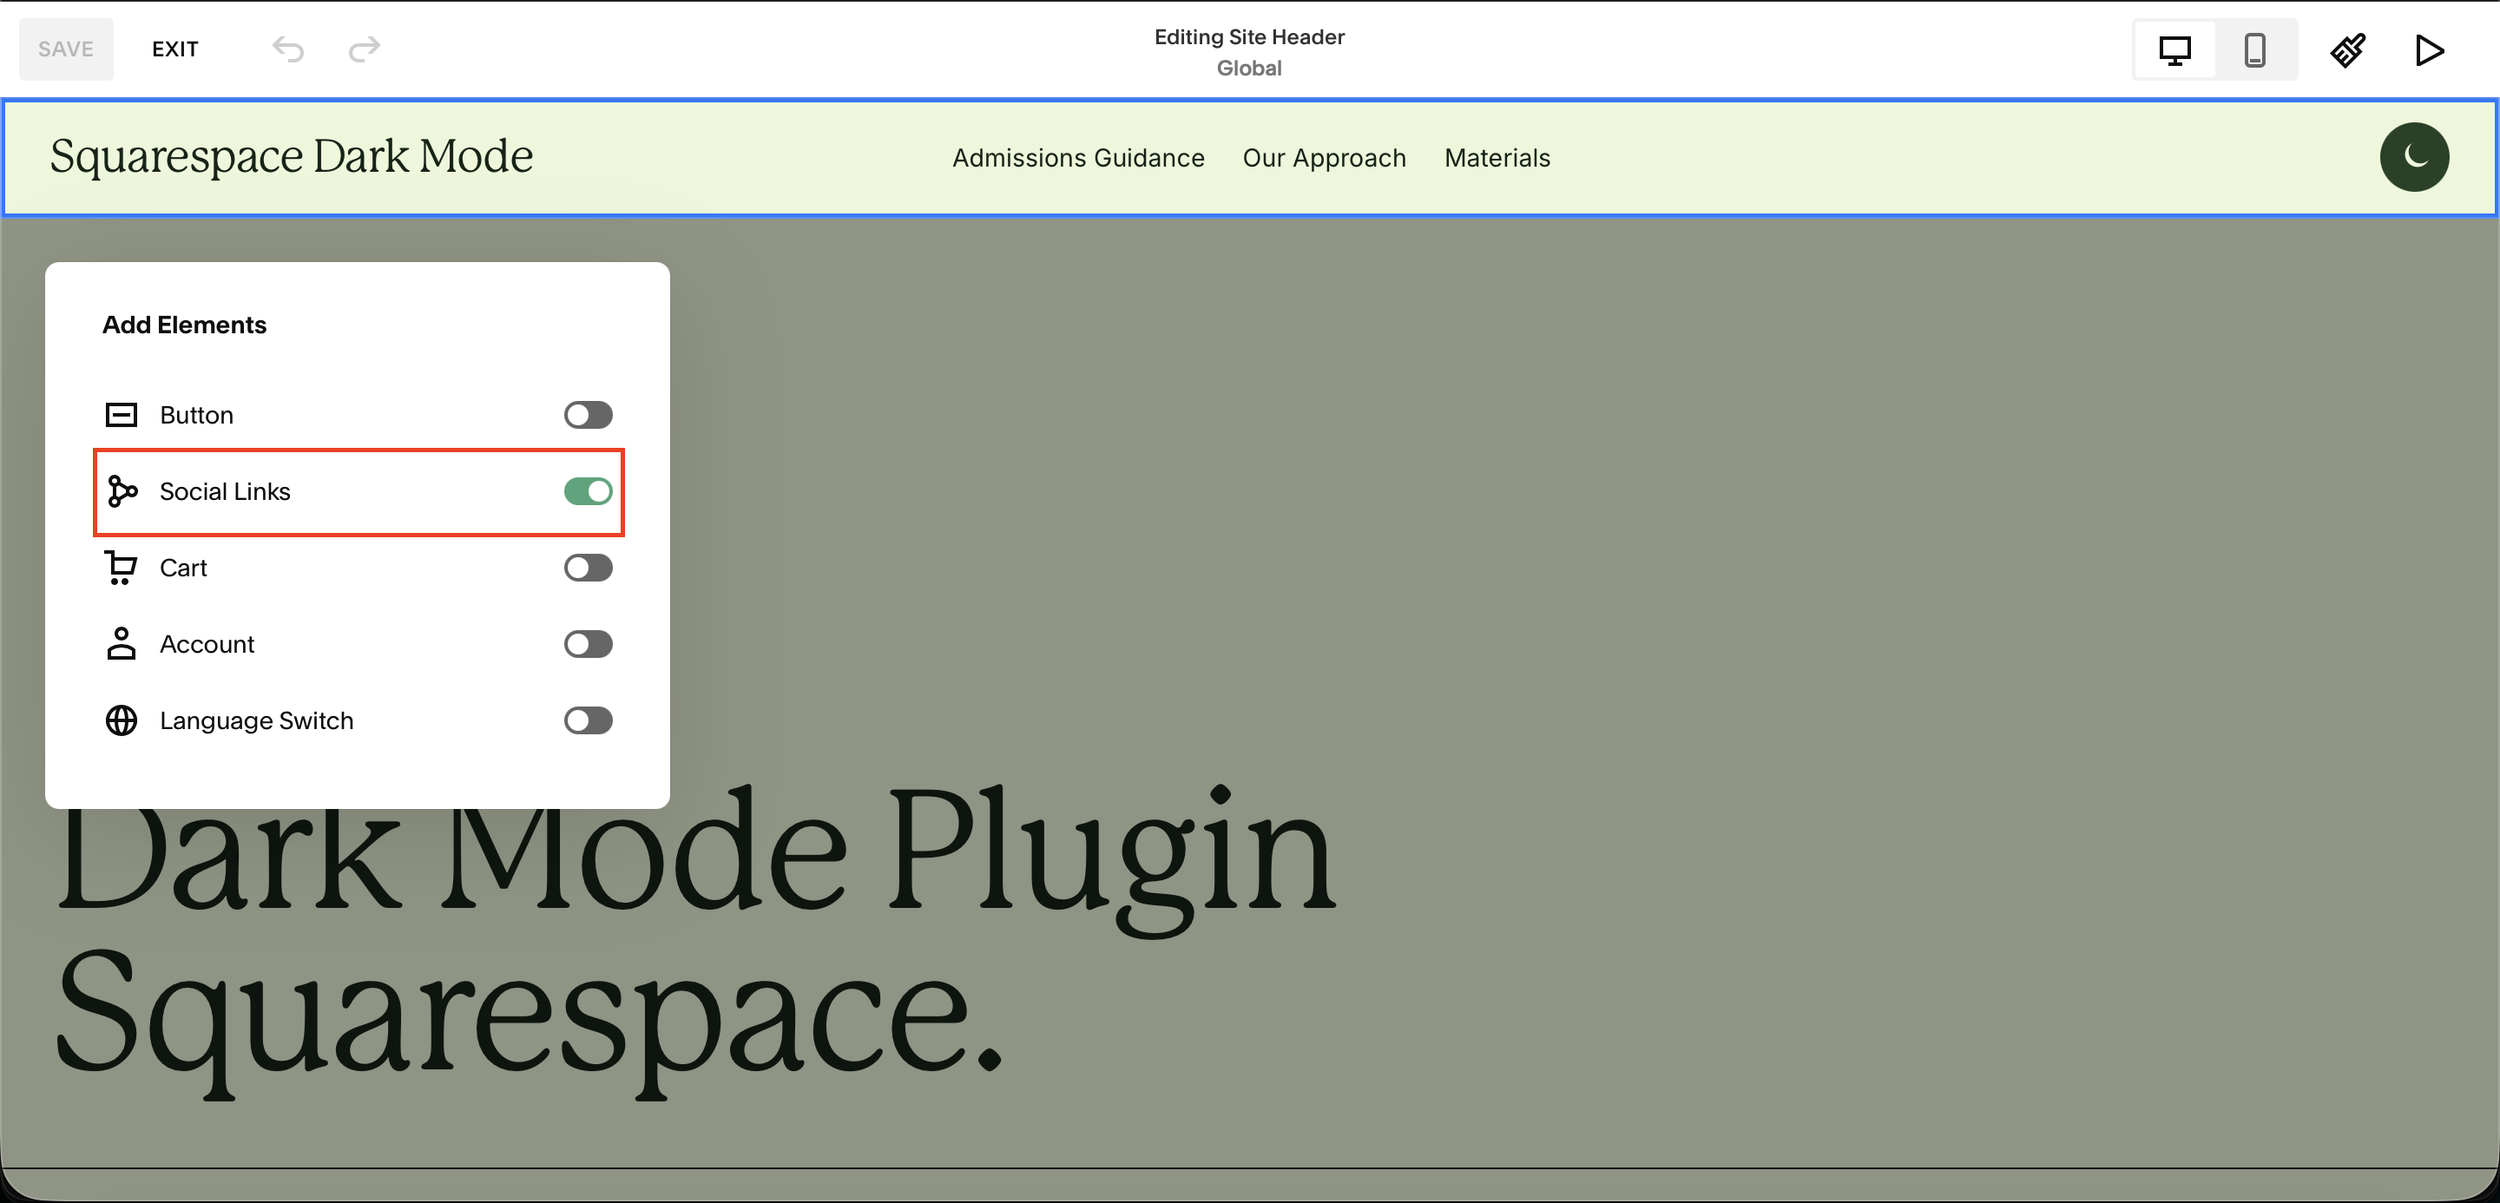Click the Language Switch label
Screen dimensions: 2500x1203
(x=256, y=721)
